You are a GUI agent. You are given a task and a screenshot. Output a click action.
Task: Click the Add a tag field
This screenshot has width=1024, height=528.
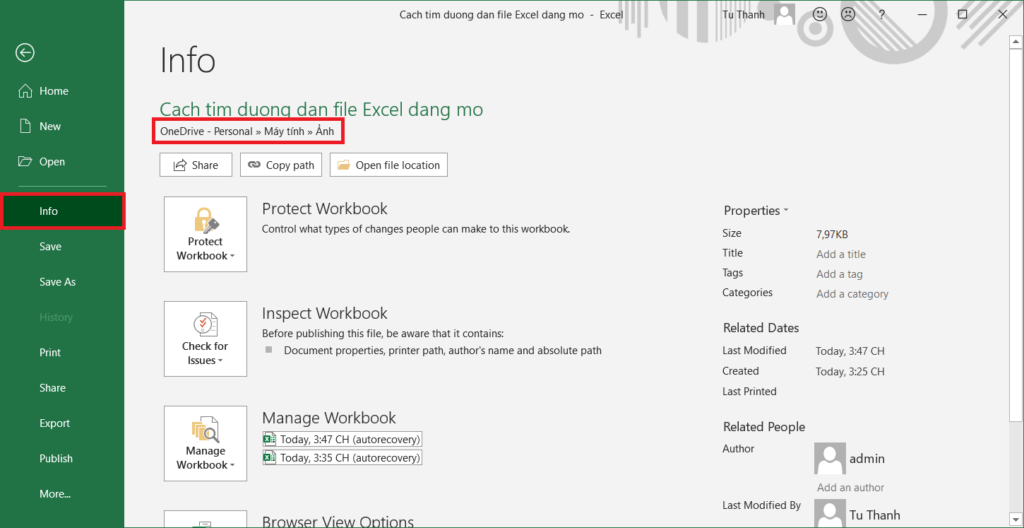pos(839,274)
